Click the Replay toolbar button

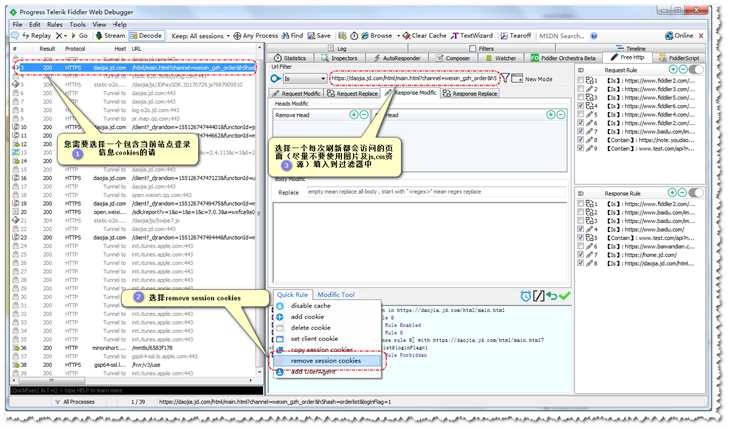(36, 35)
